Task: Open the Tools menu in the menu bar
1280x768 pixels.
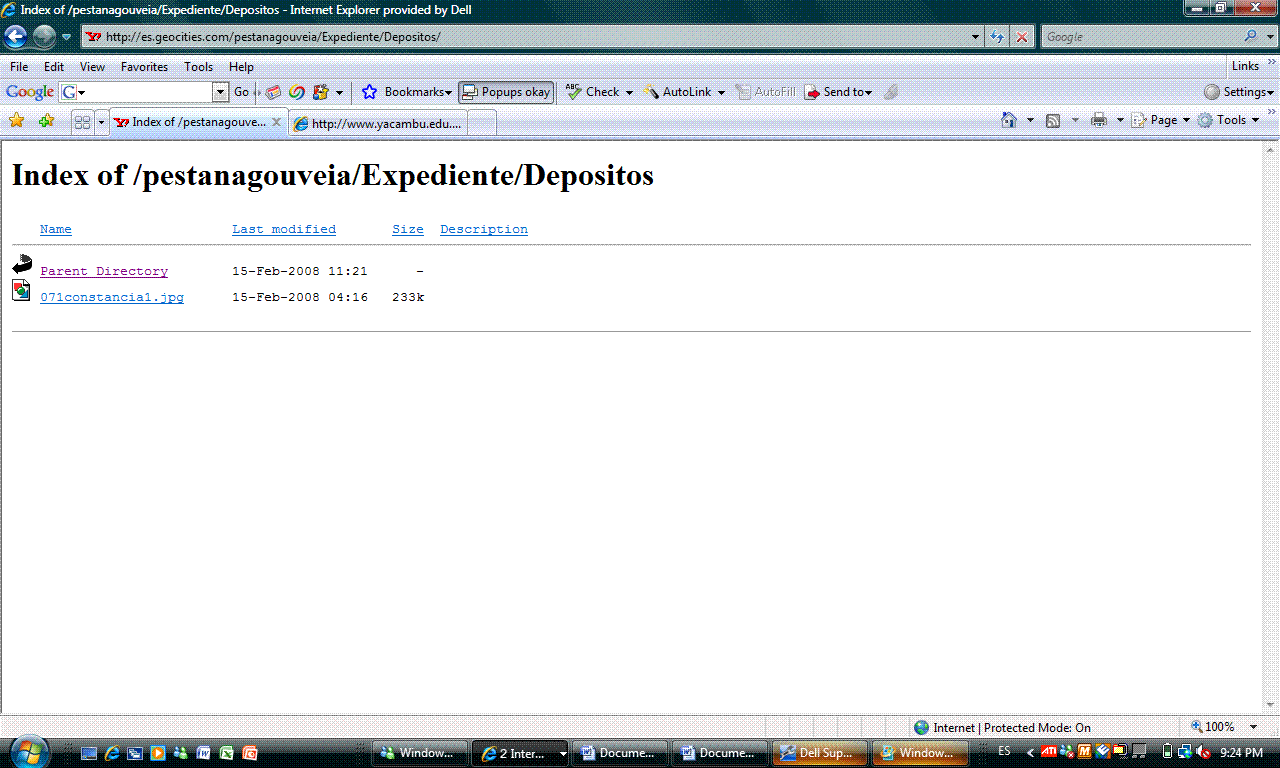Action: pos(199,67)
